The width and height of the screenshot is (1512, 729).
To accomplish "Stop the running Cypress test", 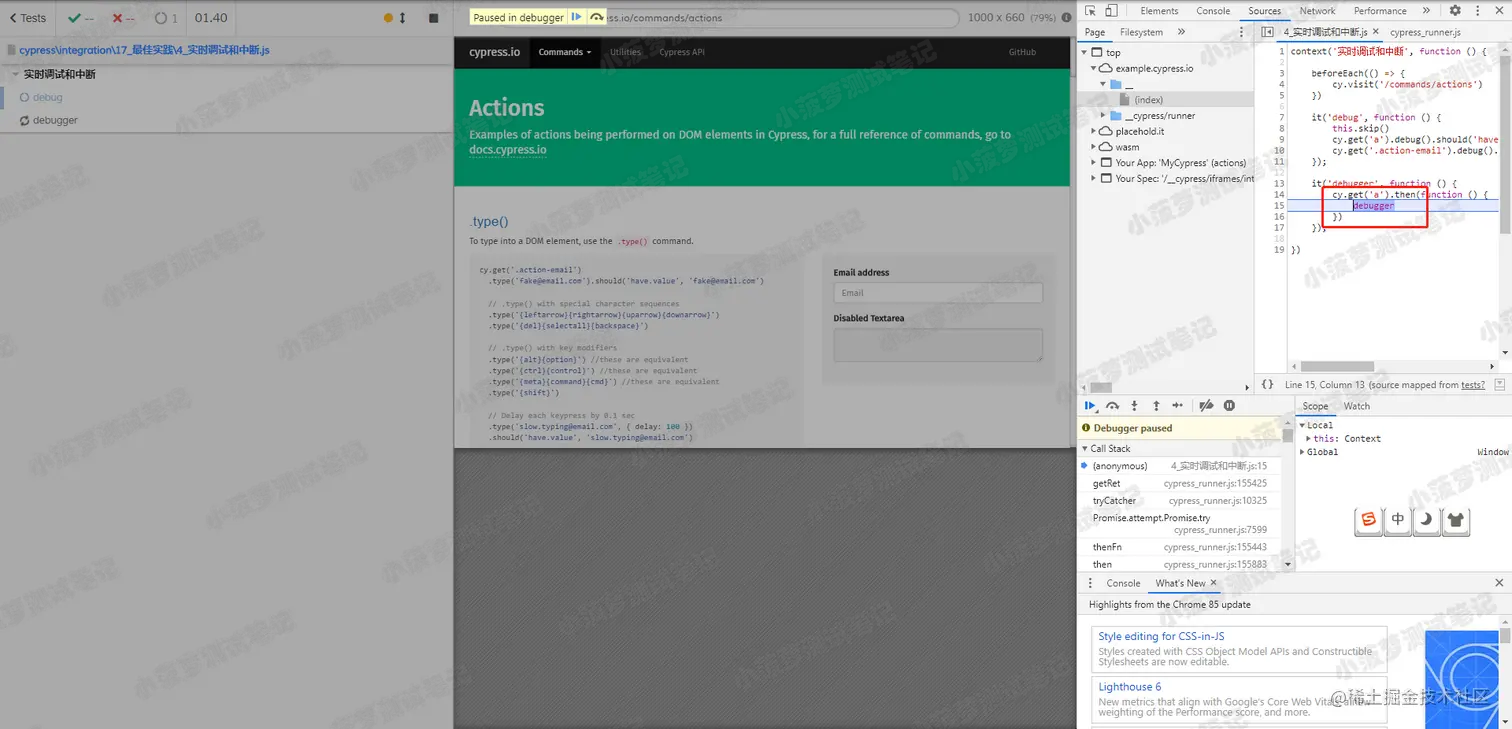I will pyautogui.click(x=433, y=18).
